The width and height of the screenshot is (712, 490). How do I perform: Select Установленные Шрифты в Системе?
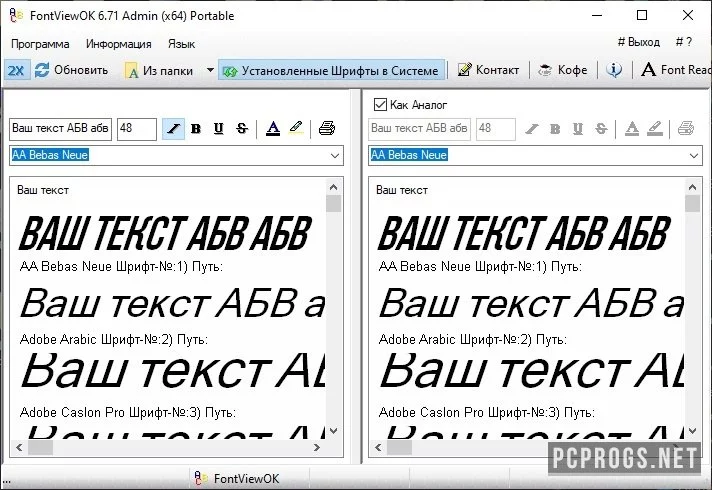click(x=331, y=71)
